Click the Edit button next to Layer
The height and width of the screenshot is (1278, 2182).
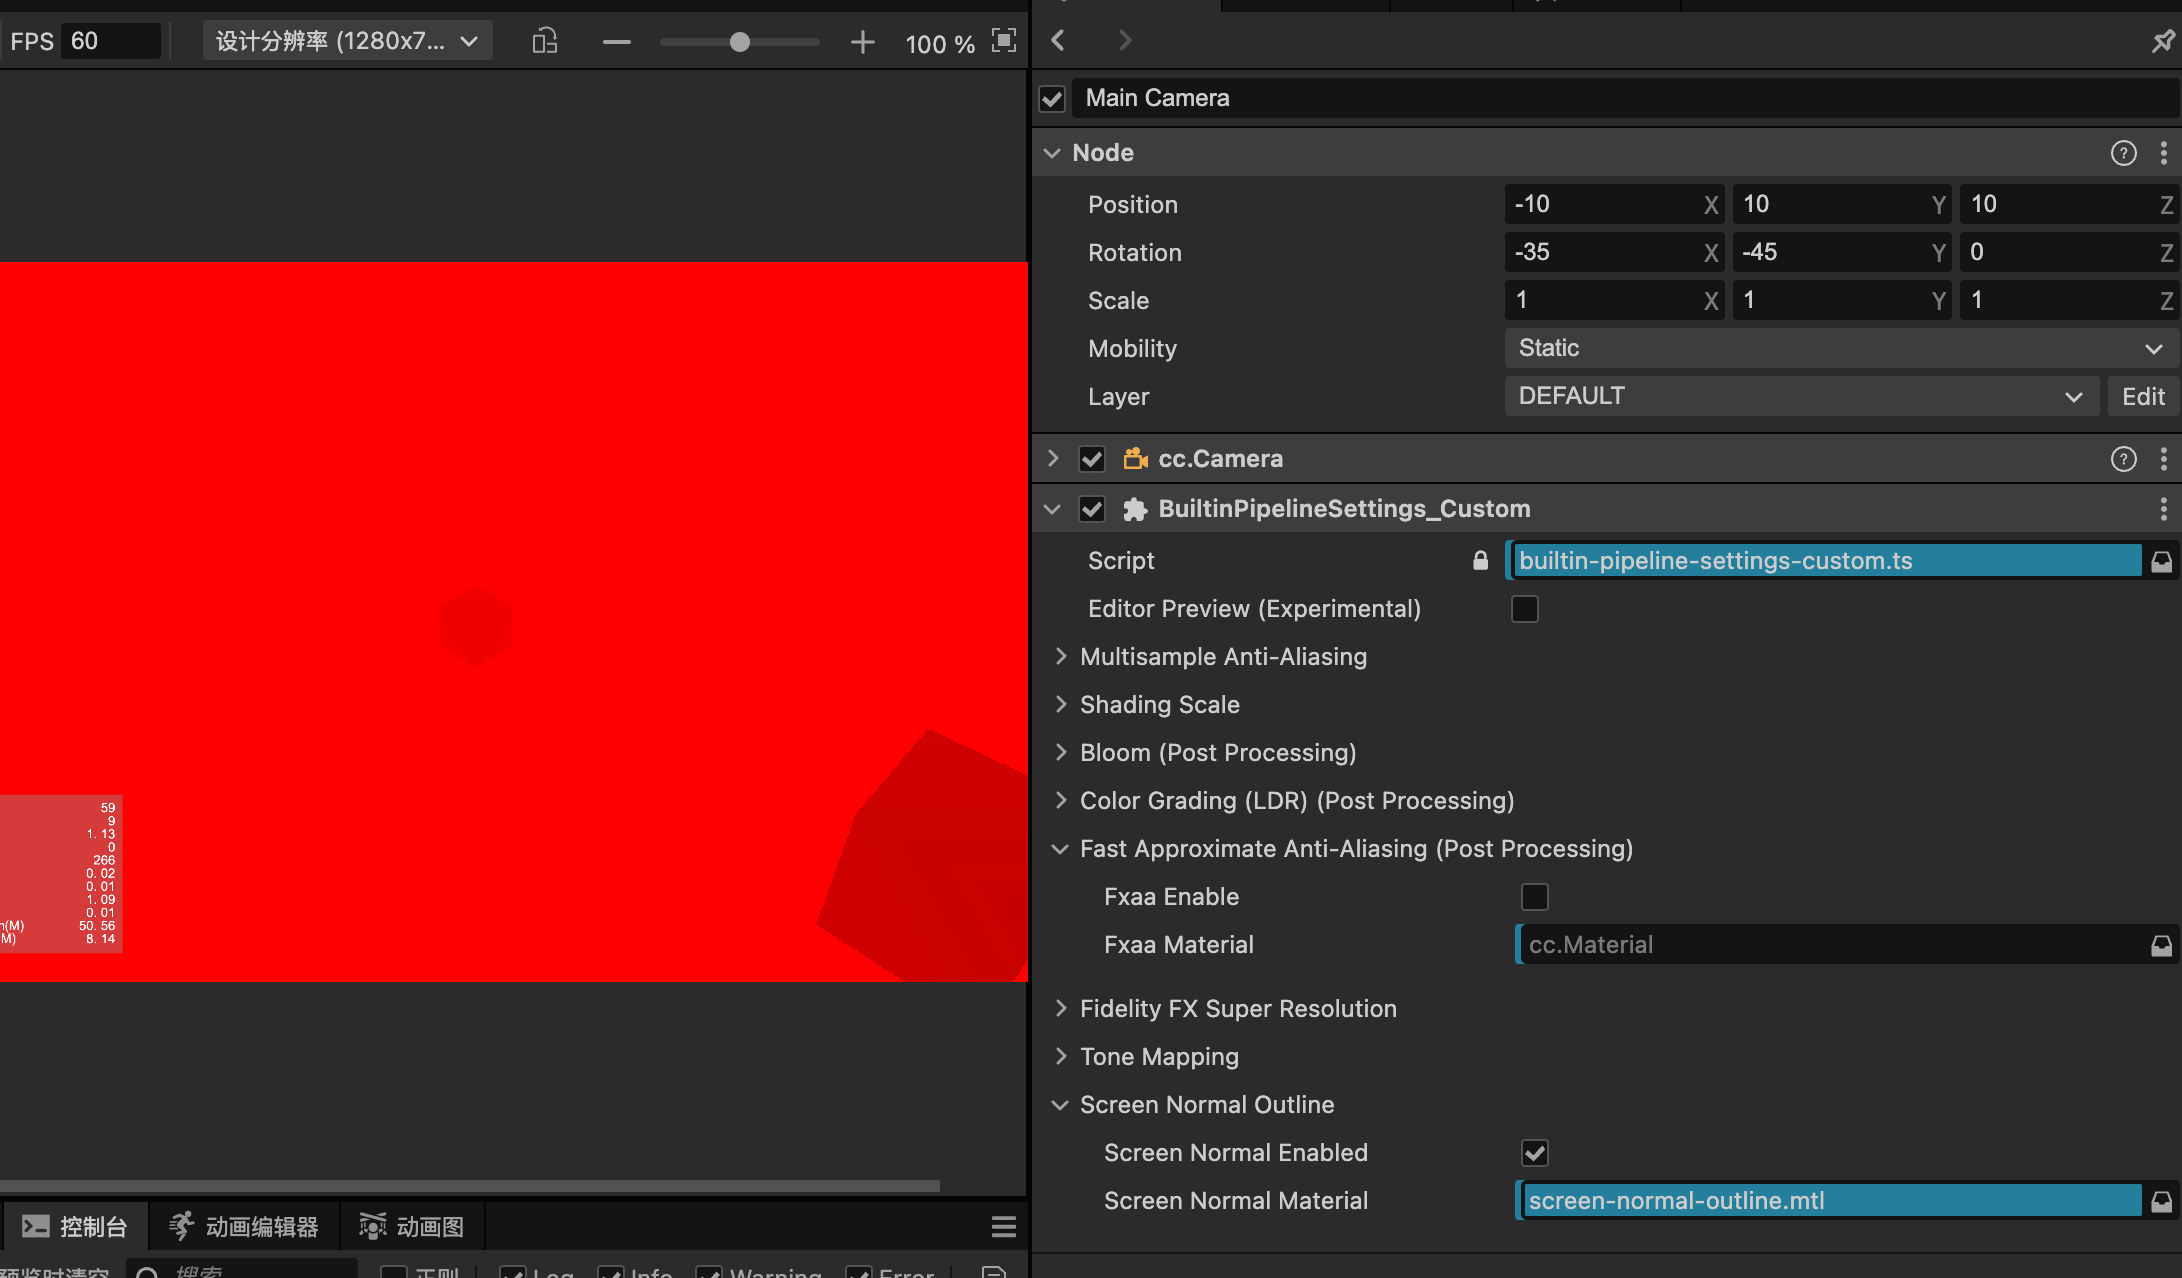(2142, 396)
